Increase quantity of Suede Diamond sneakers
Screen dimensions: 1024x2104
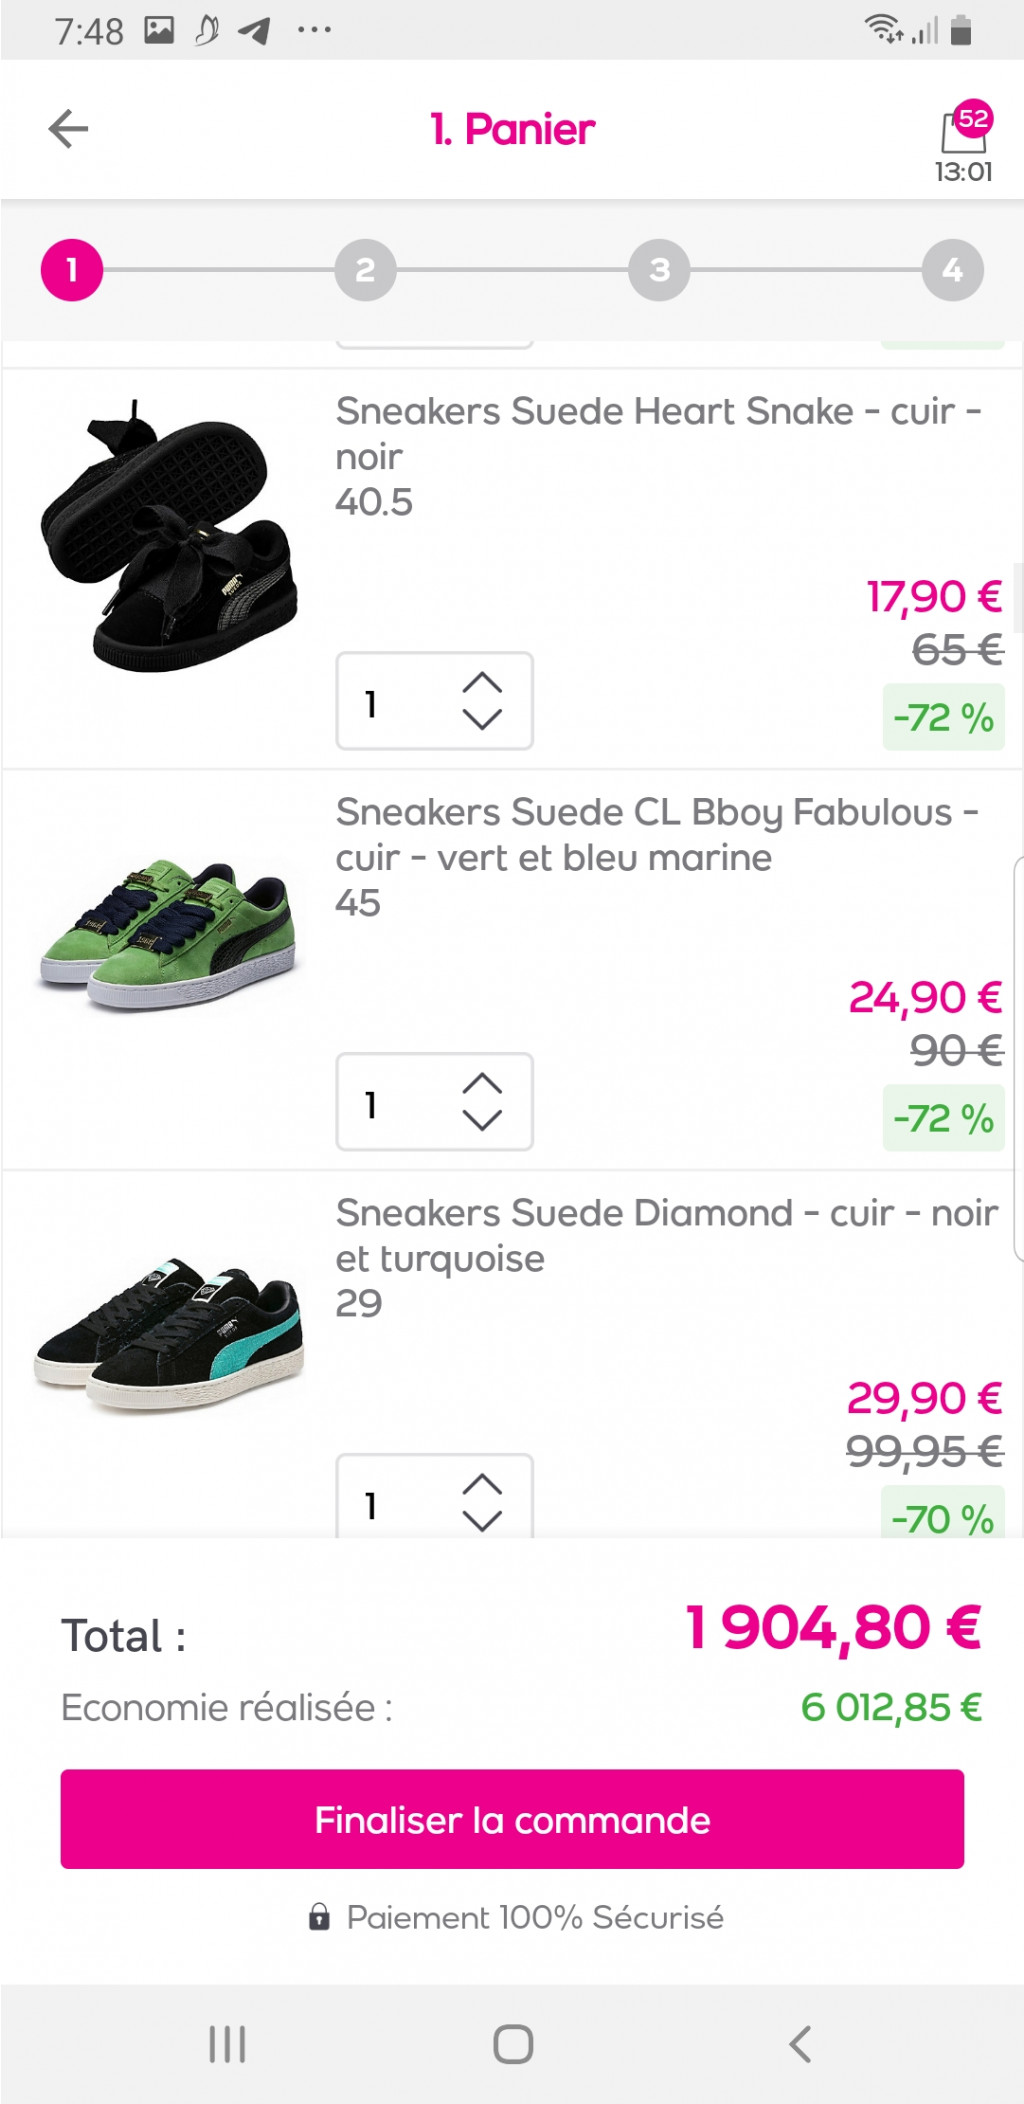click(482, 1485)
